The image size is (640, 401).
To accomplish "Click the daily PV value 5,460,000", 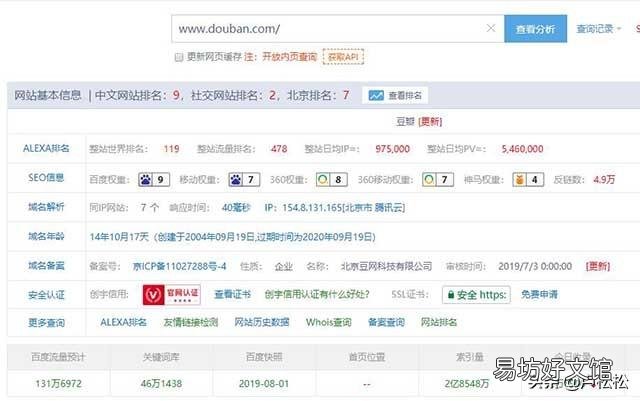I will coord(522,149).
